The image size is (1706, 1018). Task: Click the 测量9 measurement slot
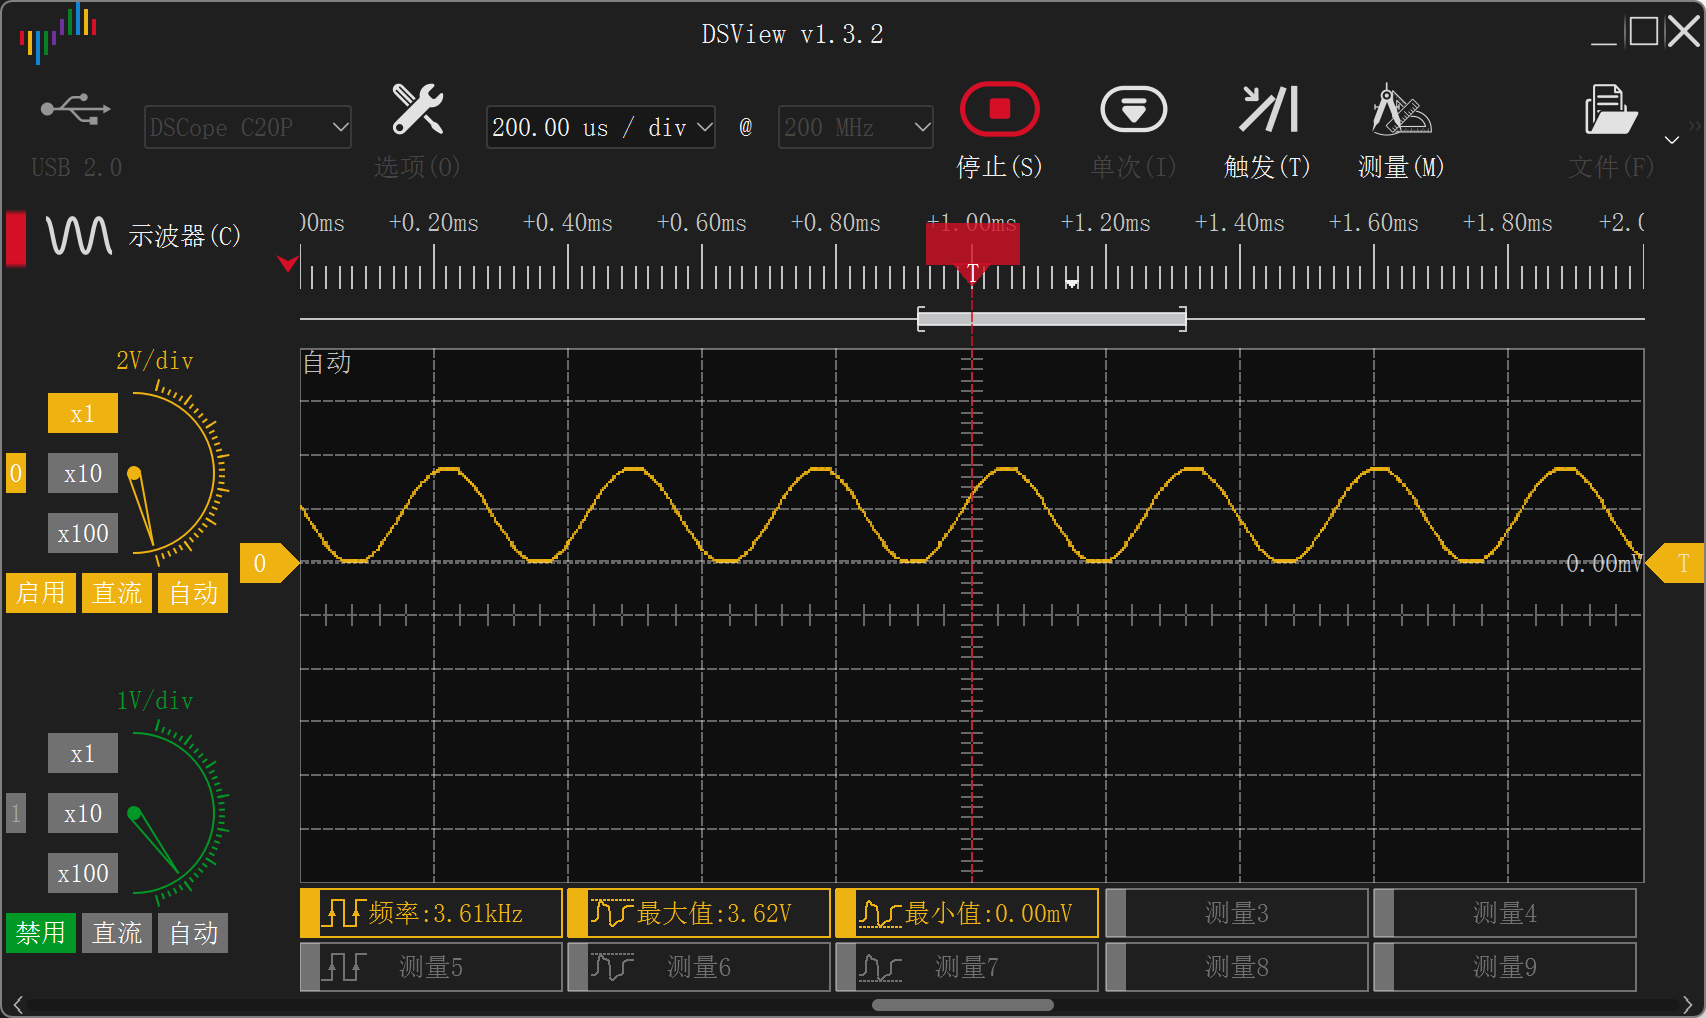[x=1505, y=967]
